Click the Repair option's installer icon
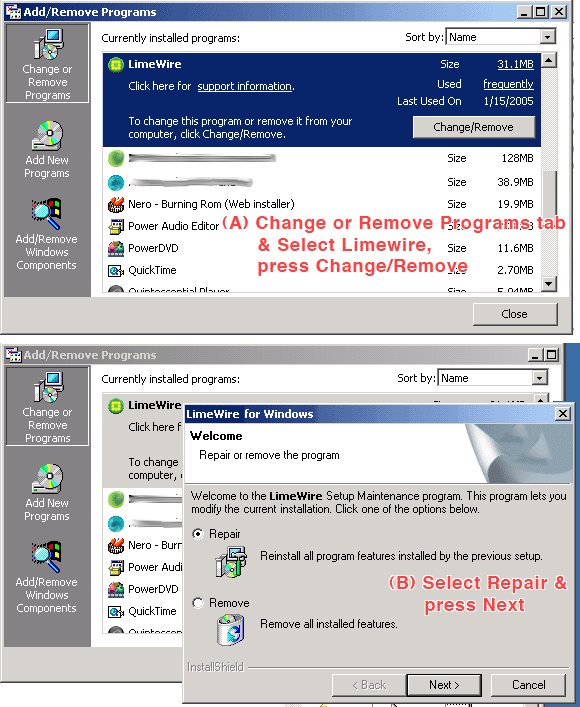Image resolution: width=580 pixels, height=707 pixels. coord(231,562)
